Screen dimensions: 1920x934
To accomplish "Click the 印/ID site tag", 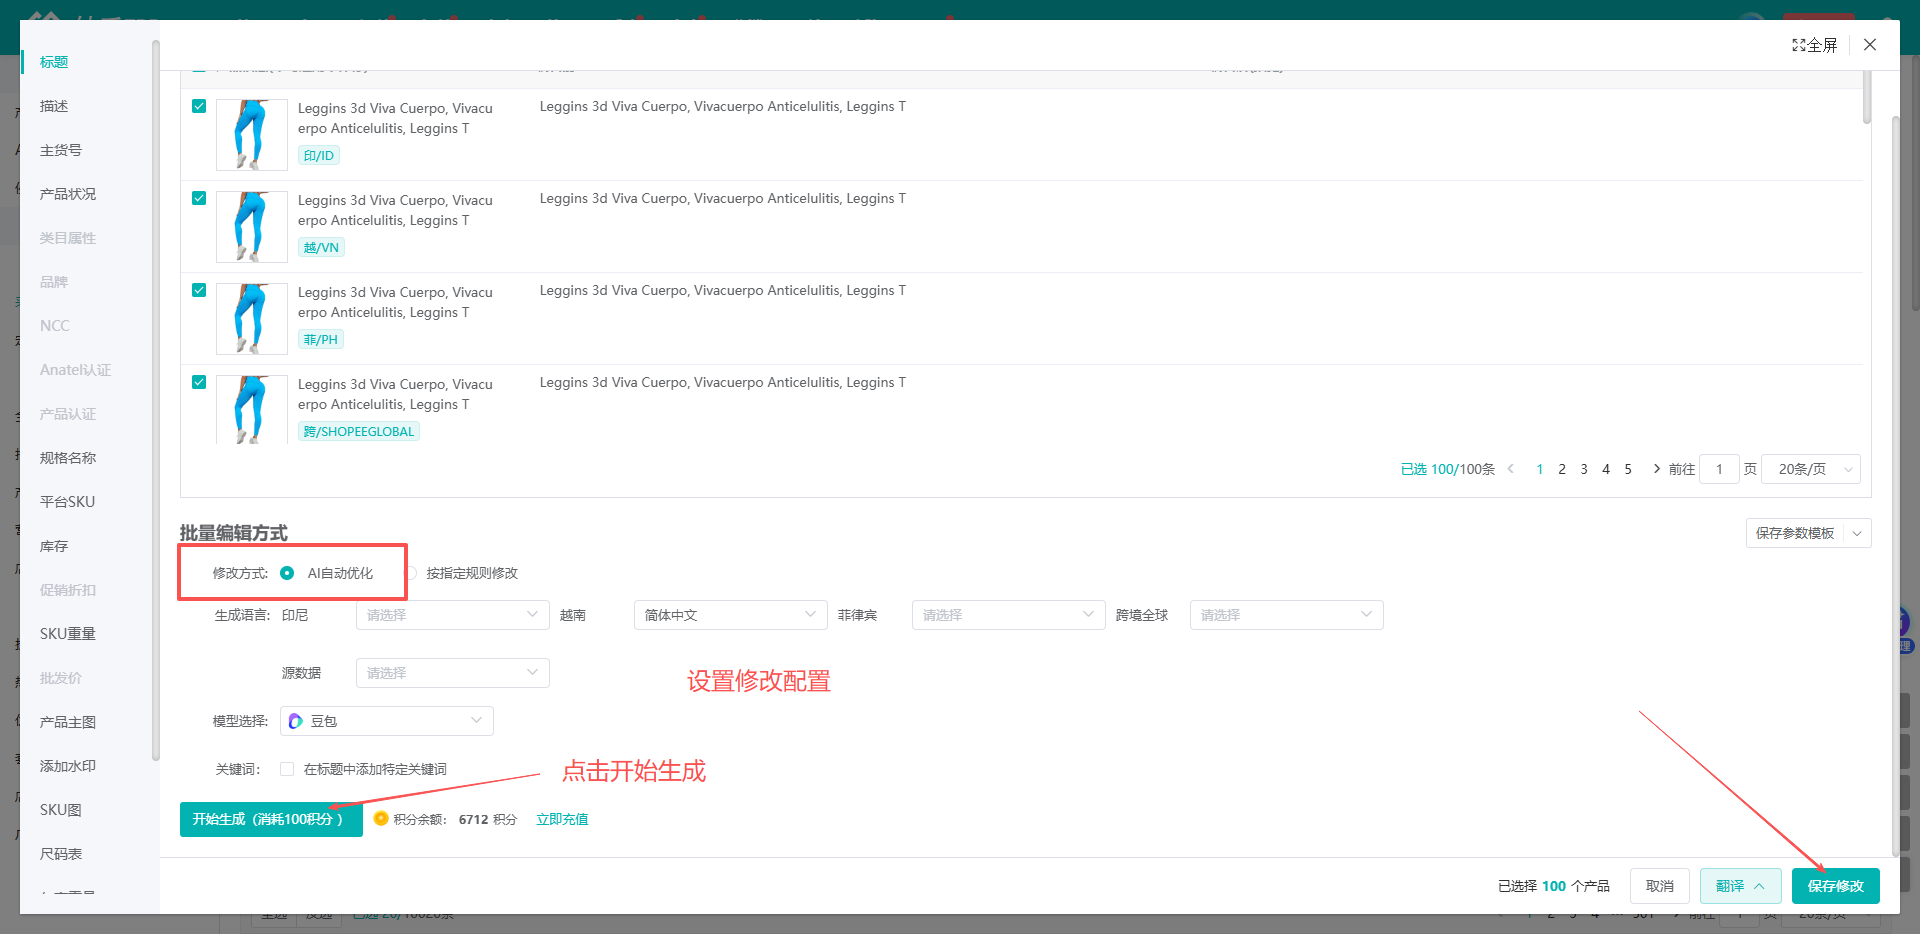I will (x=319, y=155).
